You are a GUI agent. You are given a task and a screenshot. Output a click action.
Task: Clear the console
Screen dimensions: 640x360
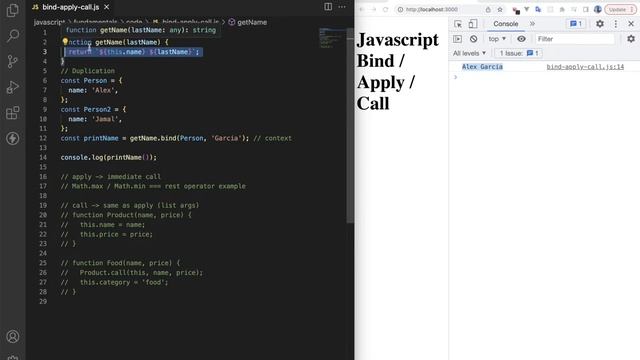pyautogui.click(x=473, y=39)
